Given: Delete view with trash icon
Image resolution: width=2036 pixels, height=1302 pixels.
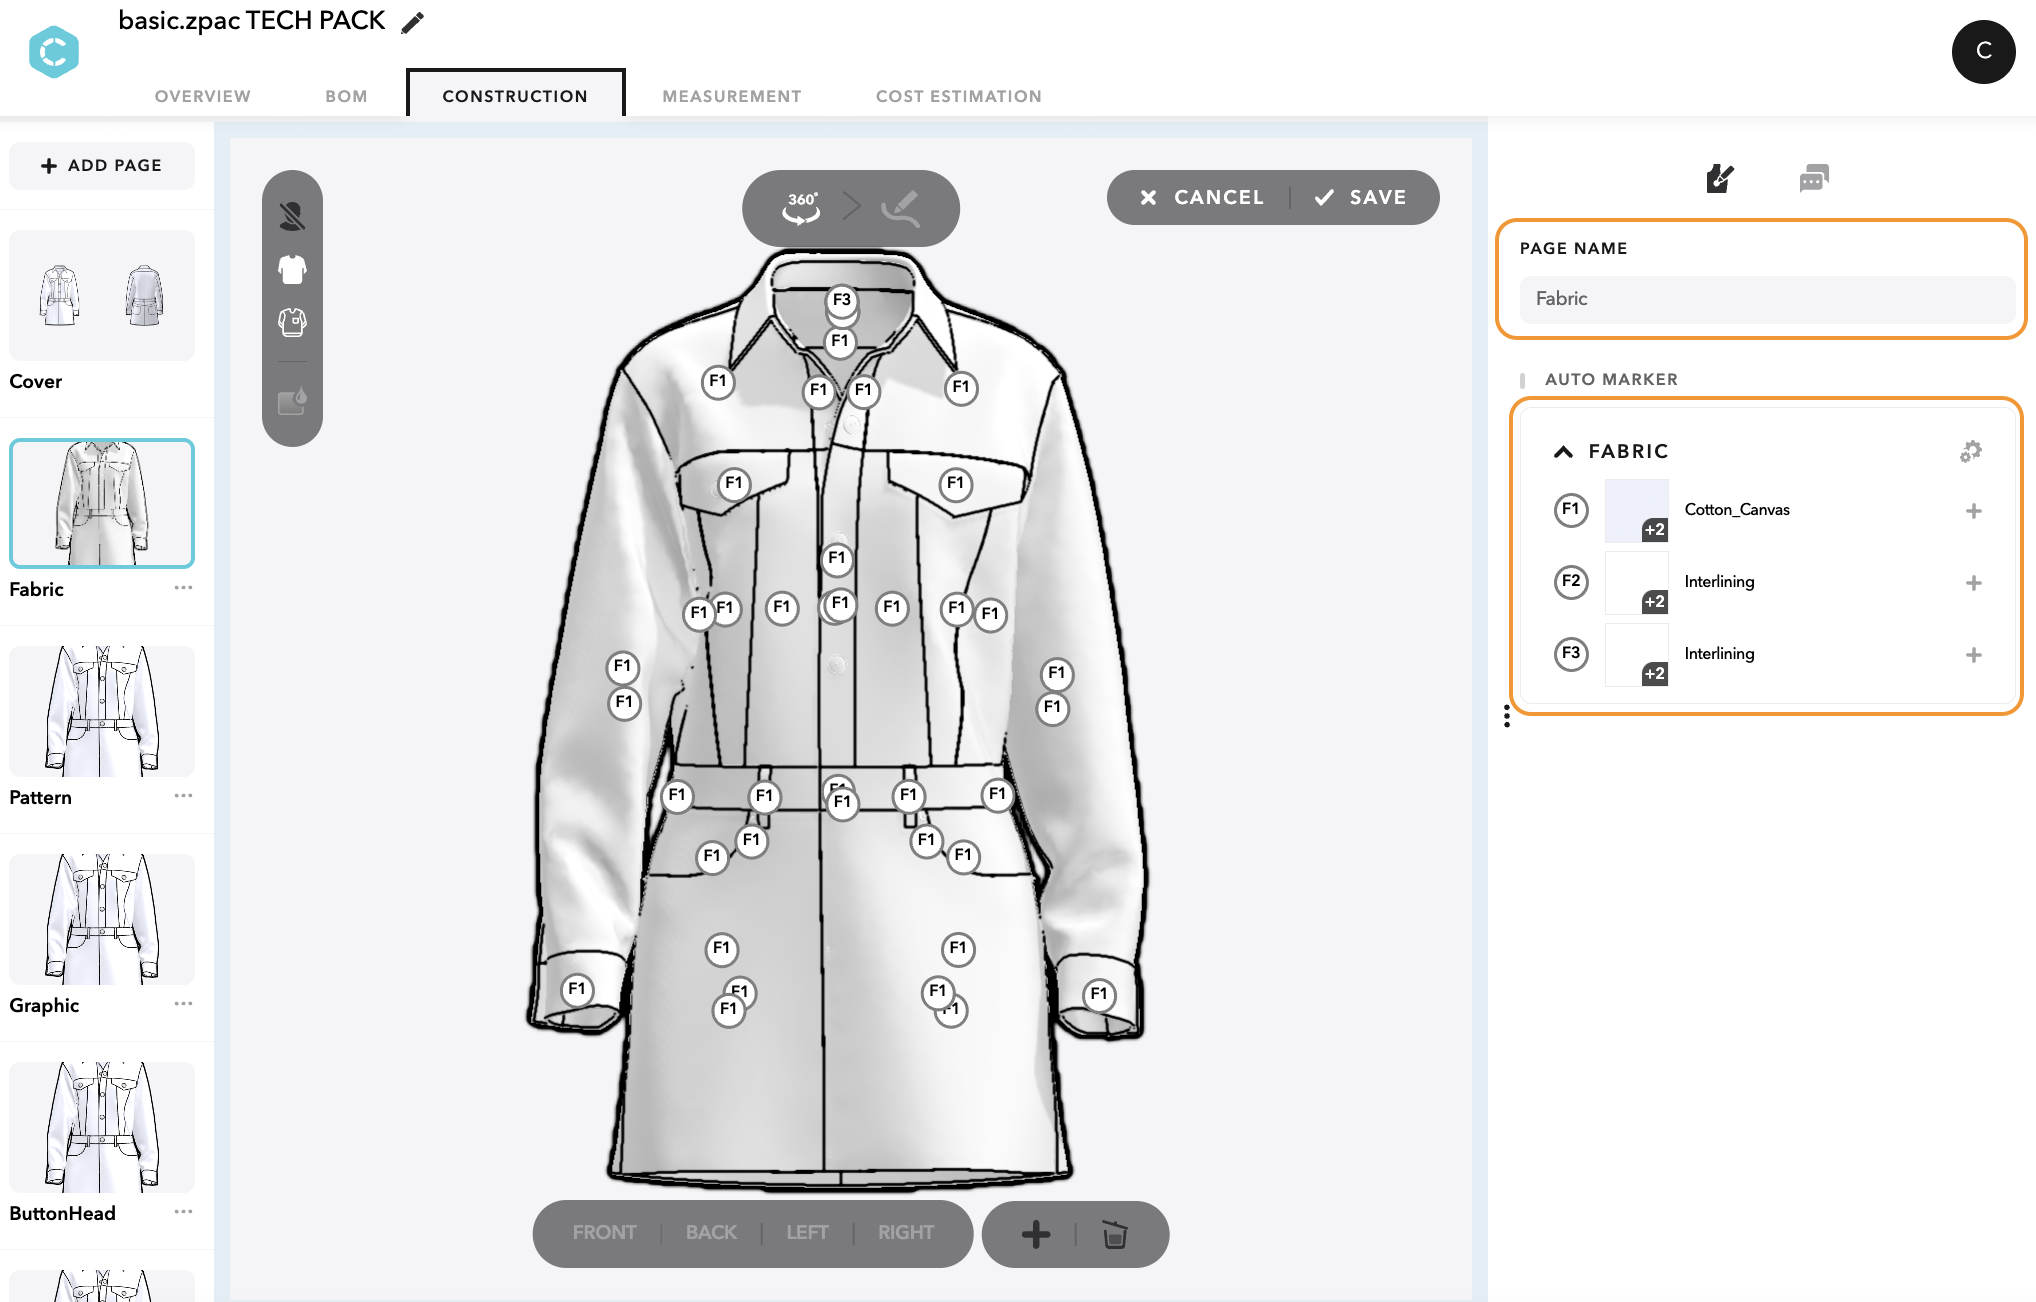Looking at the screenshot, I should [1115, 1234].
